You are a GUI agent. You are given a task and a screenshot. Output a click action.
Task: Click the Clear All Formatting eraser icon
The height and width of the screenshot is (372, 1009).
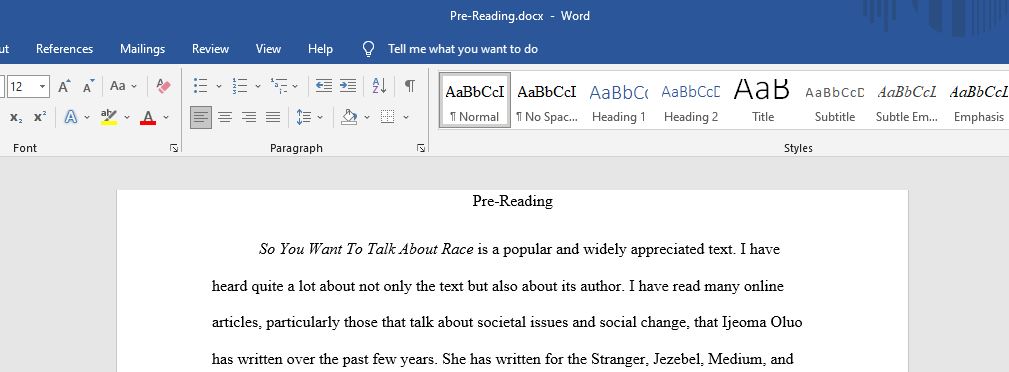coord(163,86)
